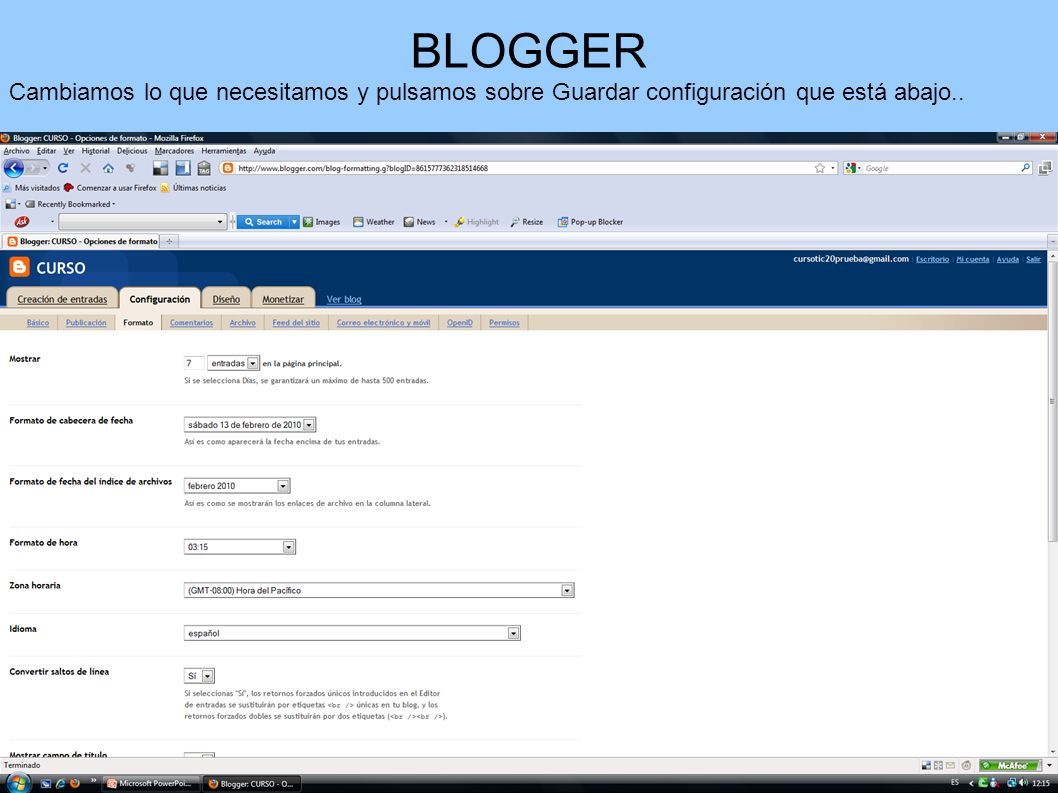Click the Blogger favicon in address bar

(228, 168)
